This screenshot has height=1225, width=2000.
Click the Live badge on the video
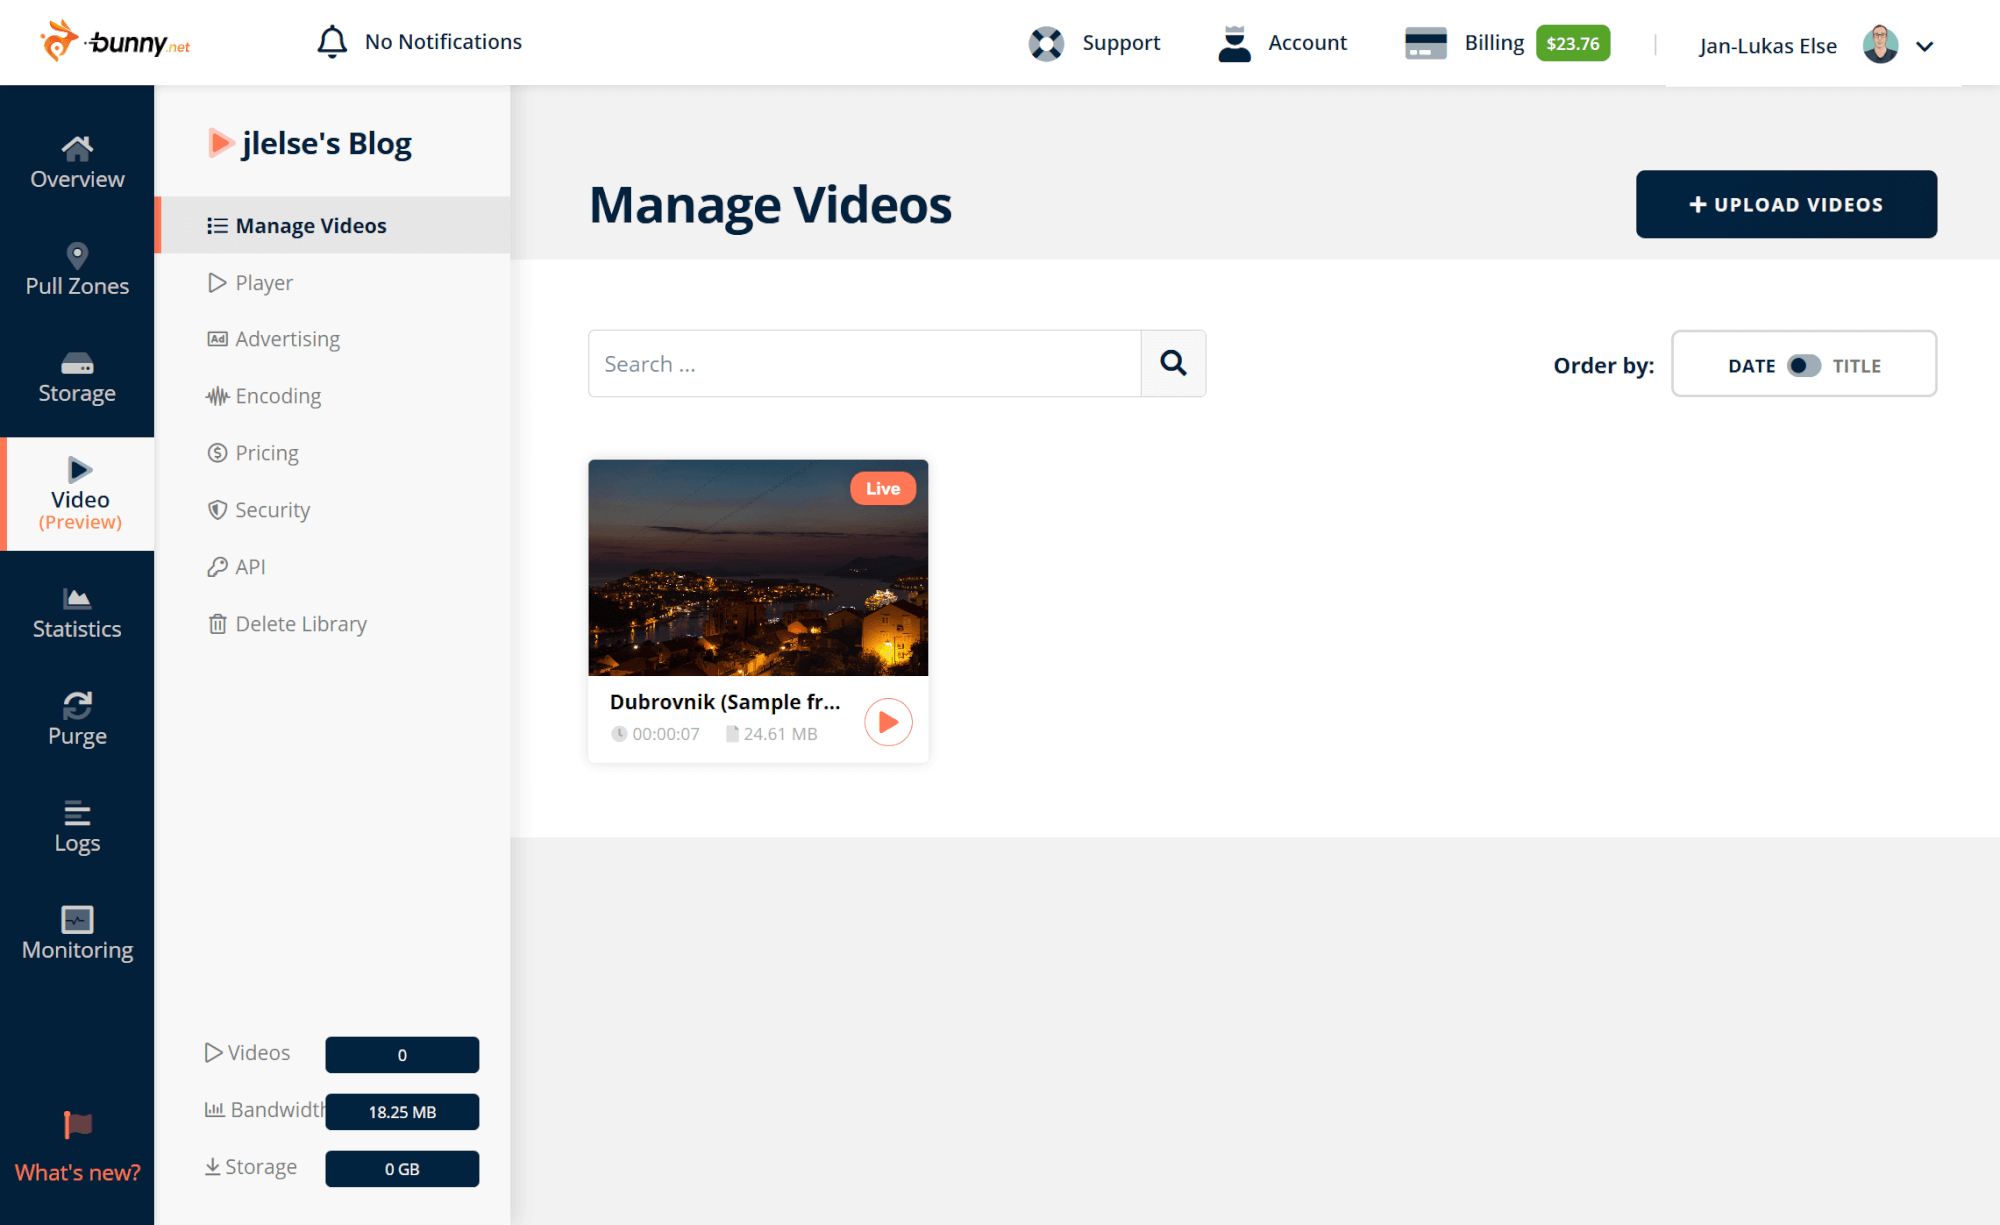(883, 488)
